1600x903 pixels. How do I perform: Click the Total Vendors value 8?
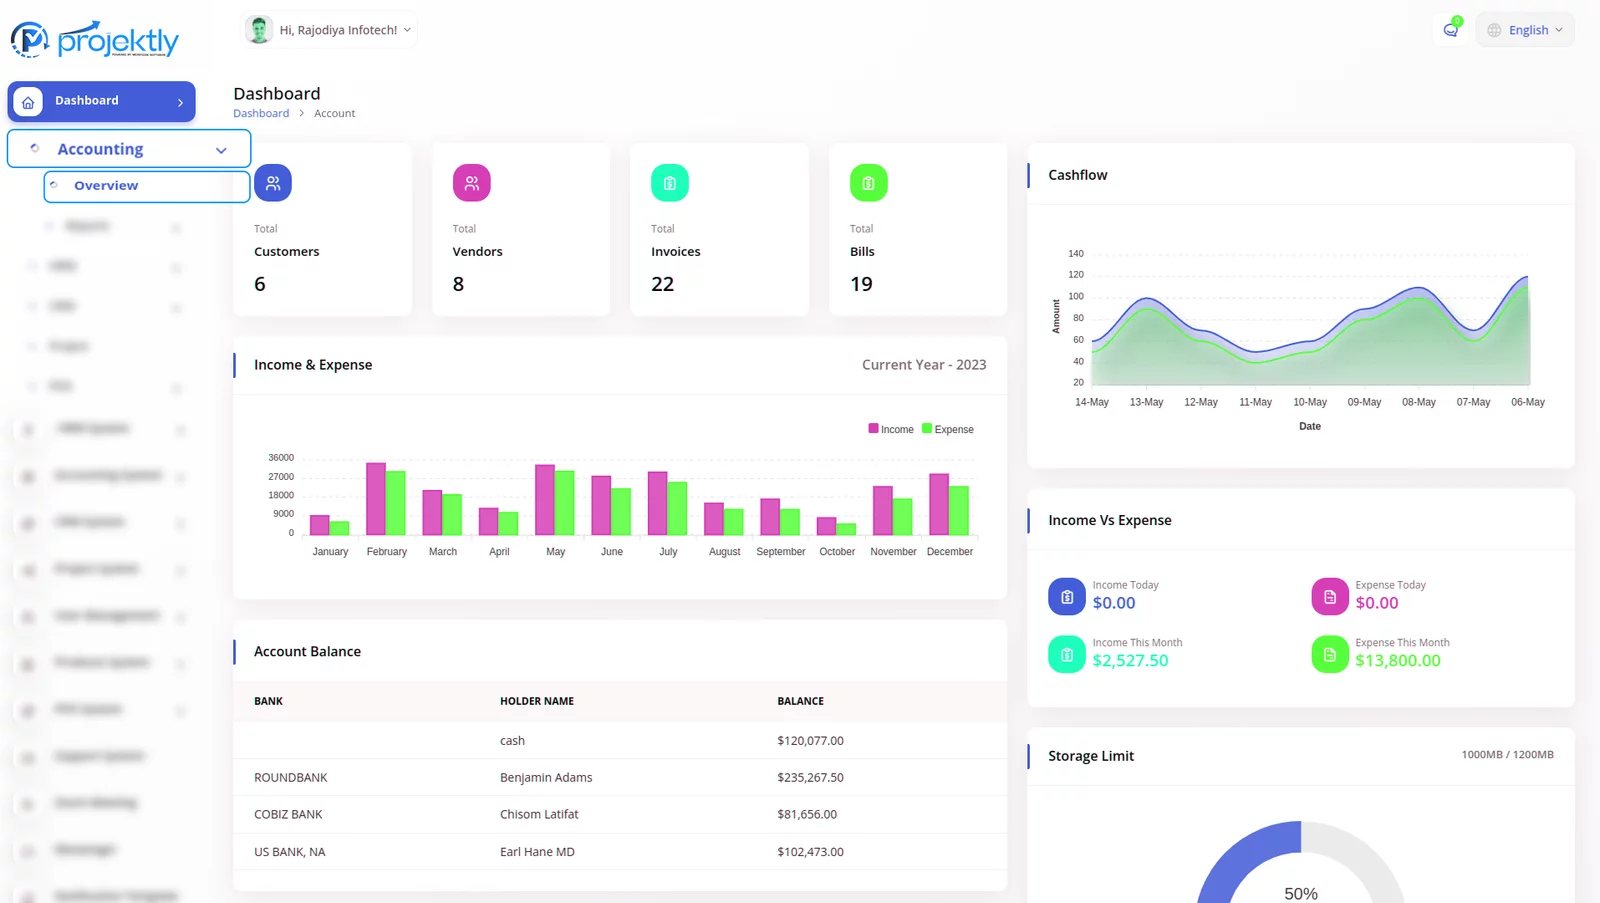tap(458, 284)
